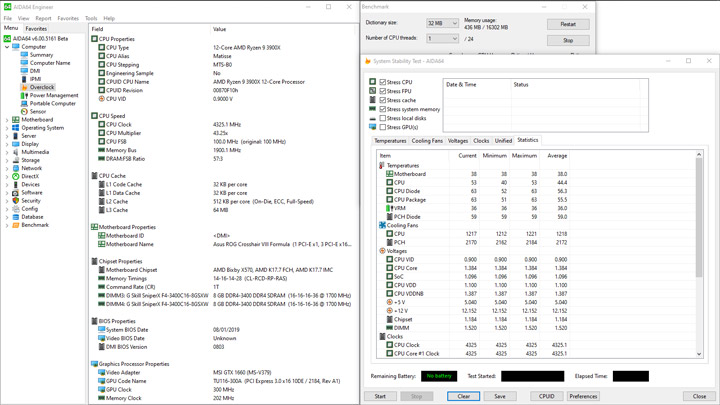Click the Overclock icon in the tree
Image resolution: width=720 pixels, height=405 pixels.
pyautogui.click(x=24, y=87)
